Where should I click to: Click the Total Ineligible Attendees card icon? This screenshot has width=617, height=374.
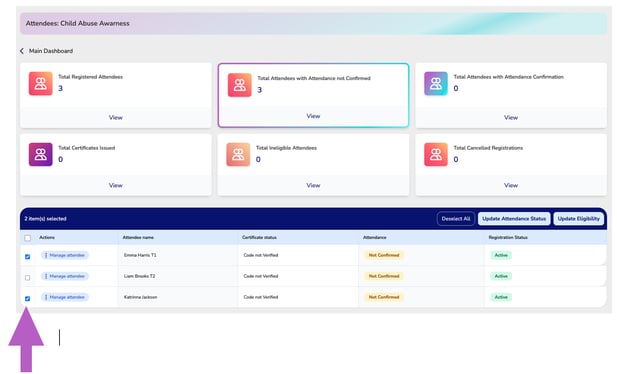(x=238, y=154)
